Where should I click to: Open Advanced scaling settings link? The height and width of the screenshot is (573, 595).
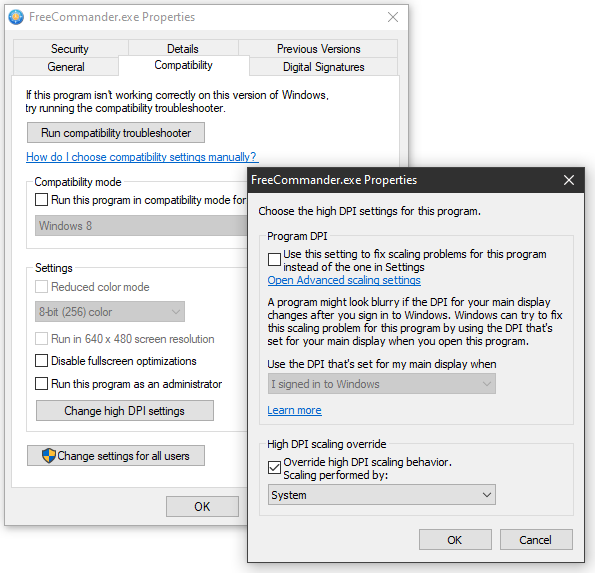click(344, 280)
